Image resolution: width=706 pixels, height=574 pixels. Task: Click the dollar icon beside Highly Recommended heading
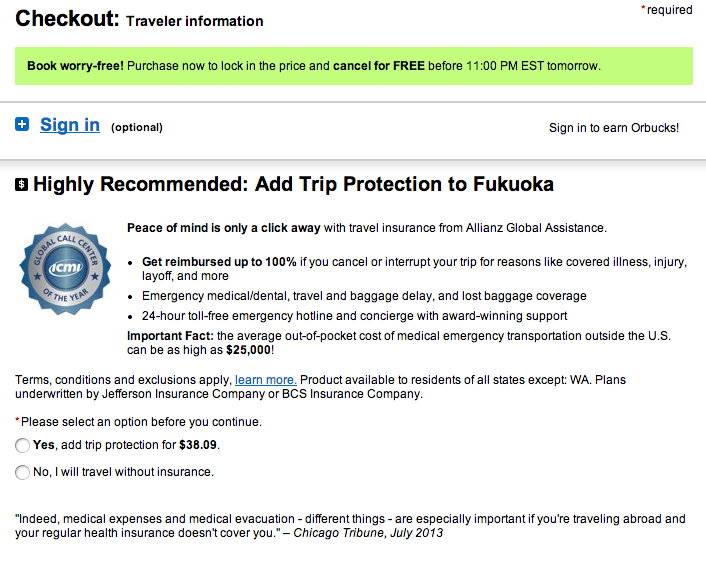point(22,184)
